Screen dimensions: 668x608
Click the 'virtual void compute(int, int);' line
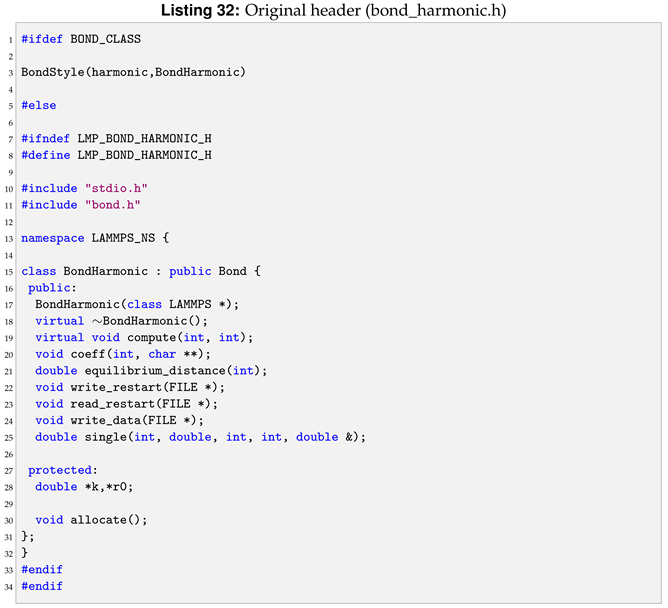tap(144, 337)
